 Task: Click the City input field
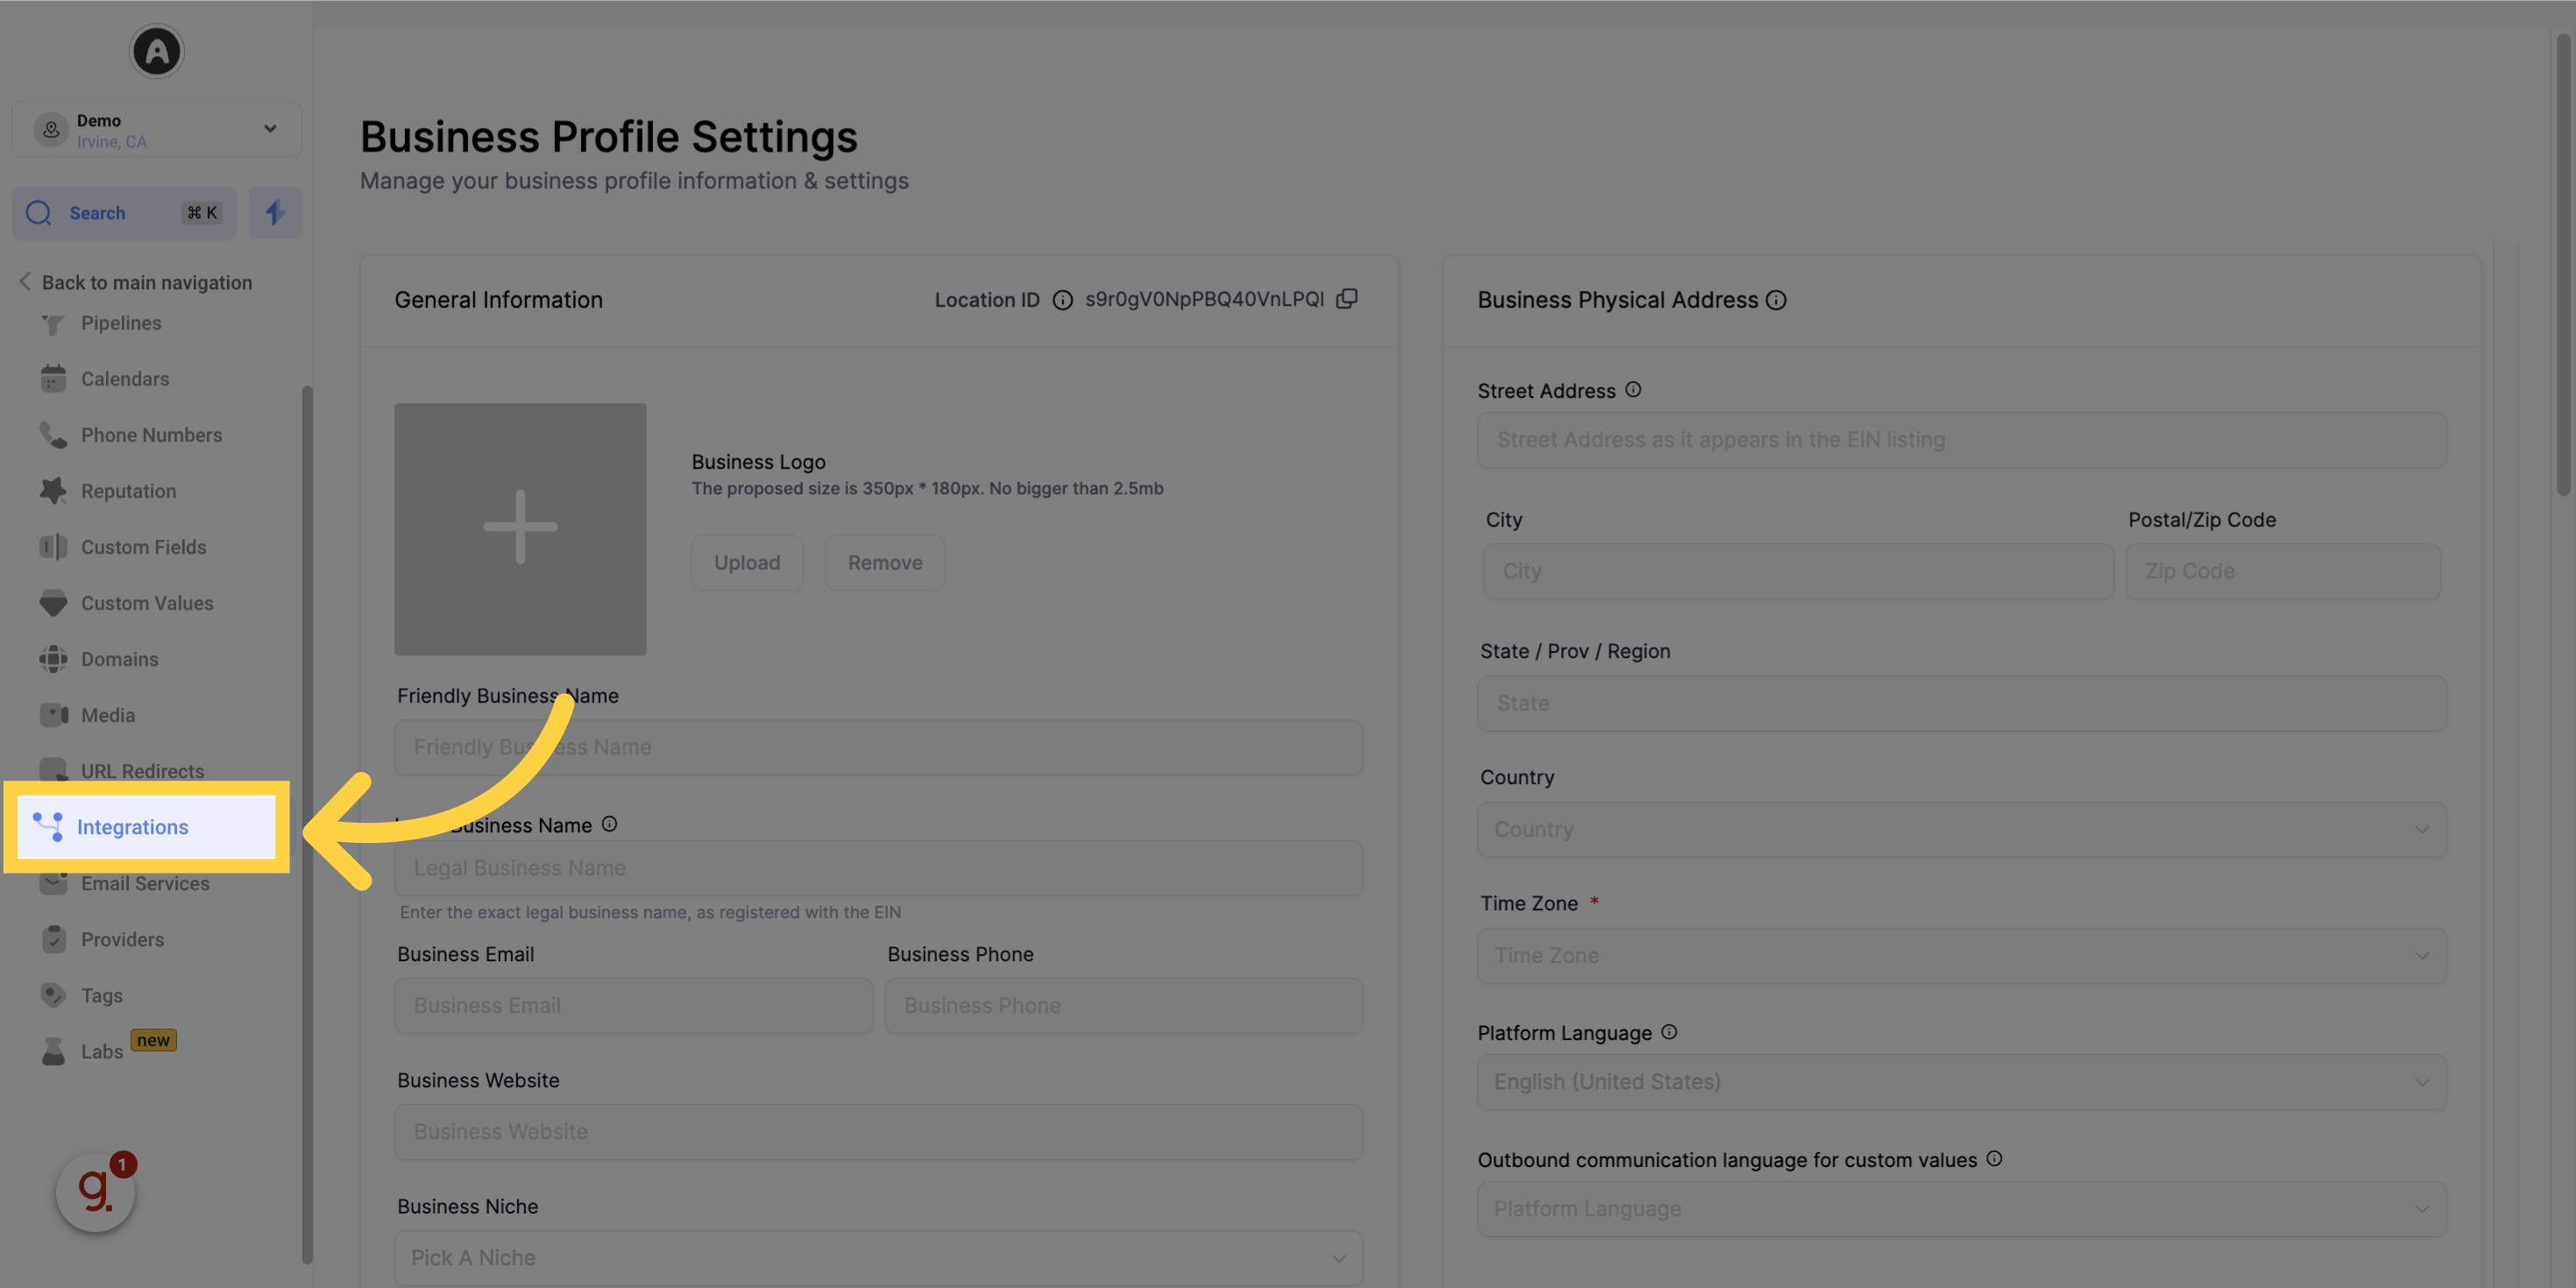point(1798,571)
